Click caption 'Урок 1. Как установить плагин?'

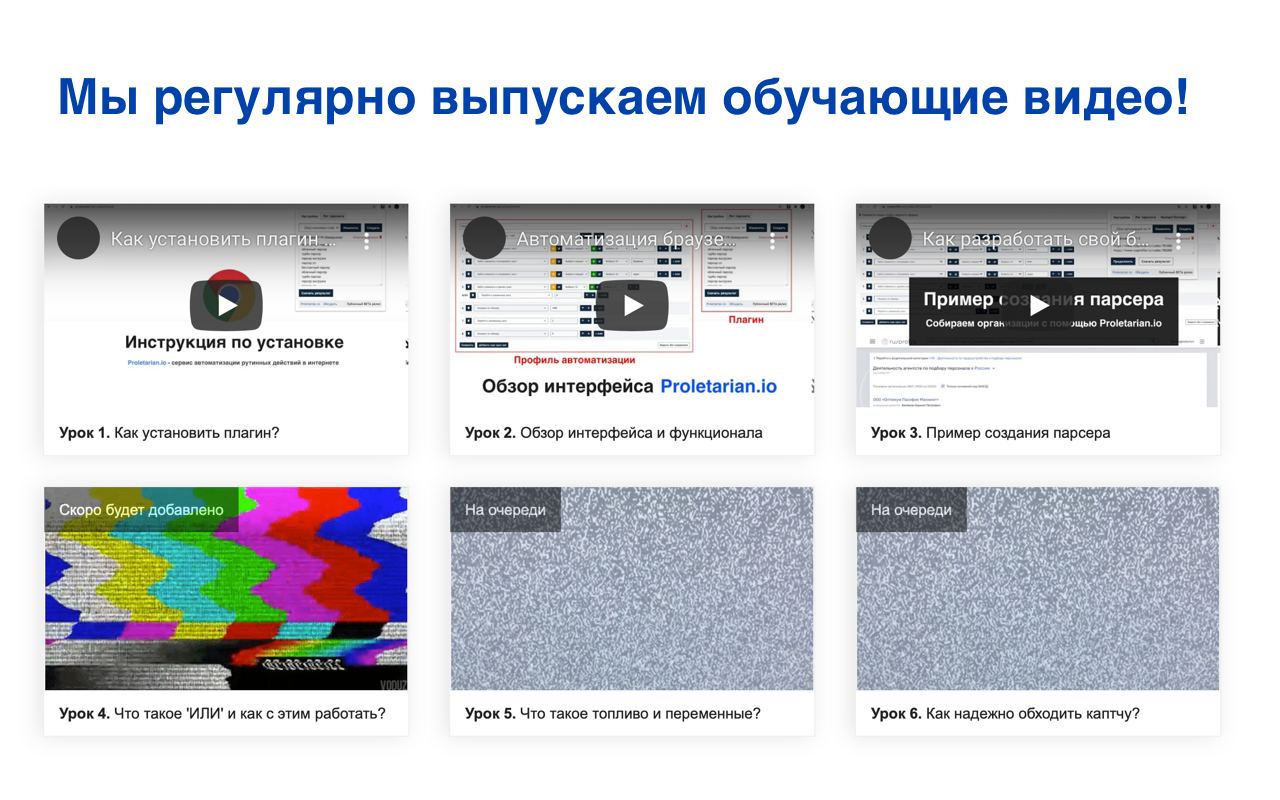pos(169,433)
